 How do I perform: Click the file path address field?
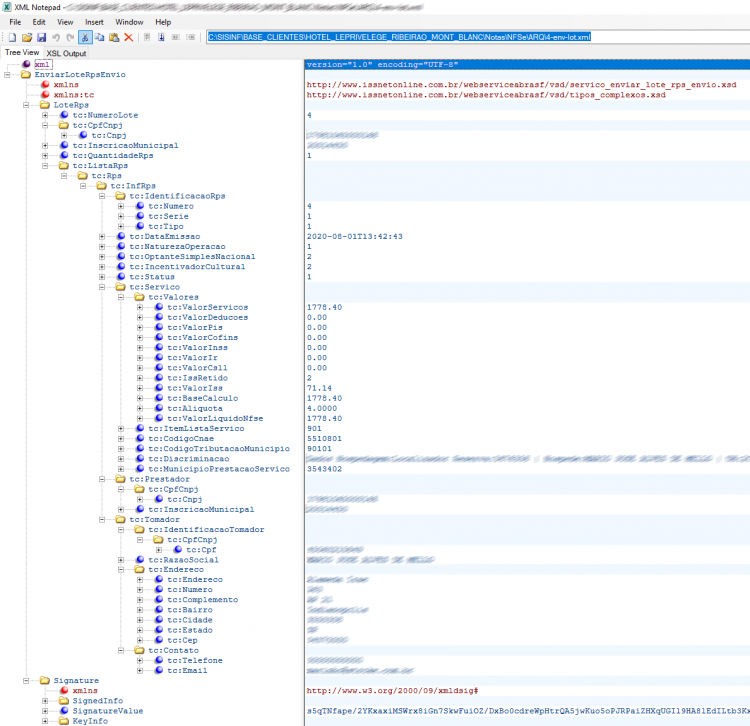pyautogui.click(x=478, y=37)
